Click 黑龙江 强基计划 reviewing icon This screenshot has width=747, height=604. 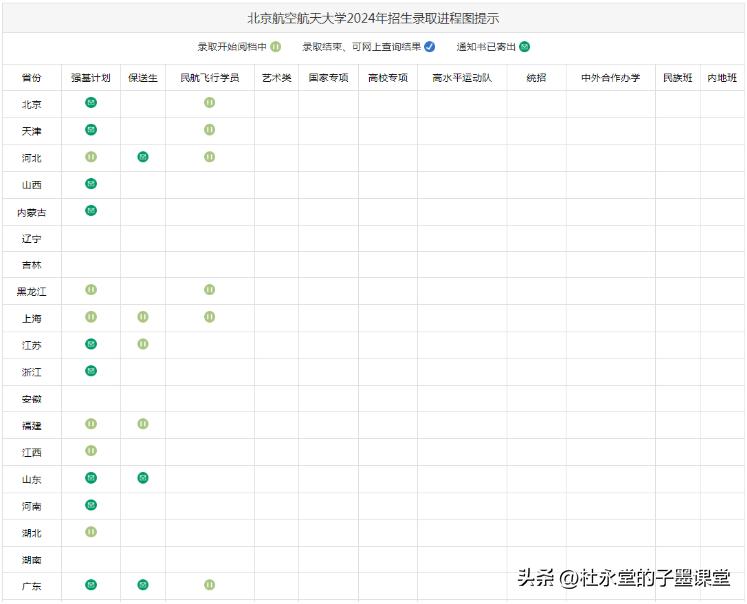click(91, 290)
